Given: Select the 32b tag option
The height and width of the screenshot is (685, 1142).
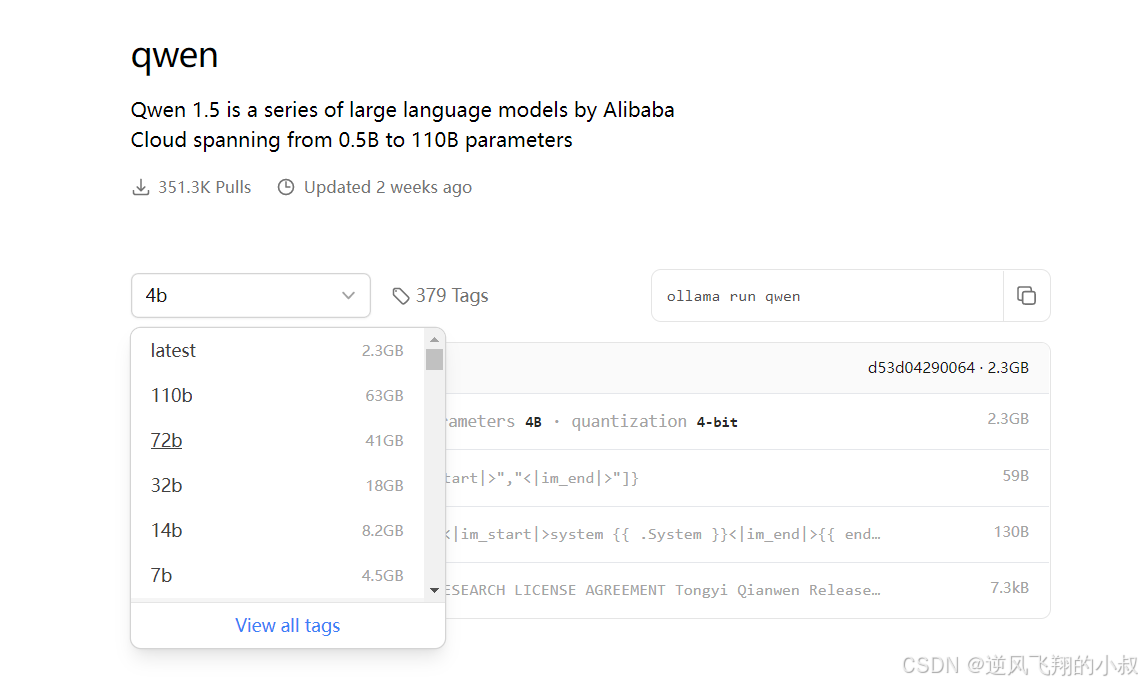Looking at the screenshot, I should click(x=277, y=486).
